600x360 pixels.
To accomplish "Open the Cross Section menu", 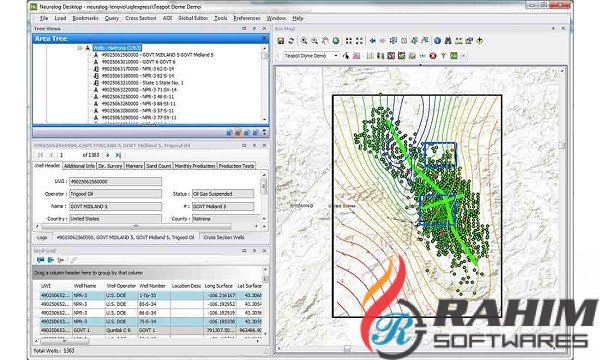I will pyautogui.click(x=140, y=18).
